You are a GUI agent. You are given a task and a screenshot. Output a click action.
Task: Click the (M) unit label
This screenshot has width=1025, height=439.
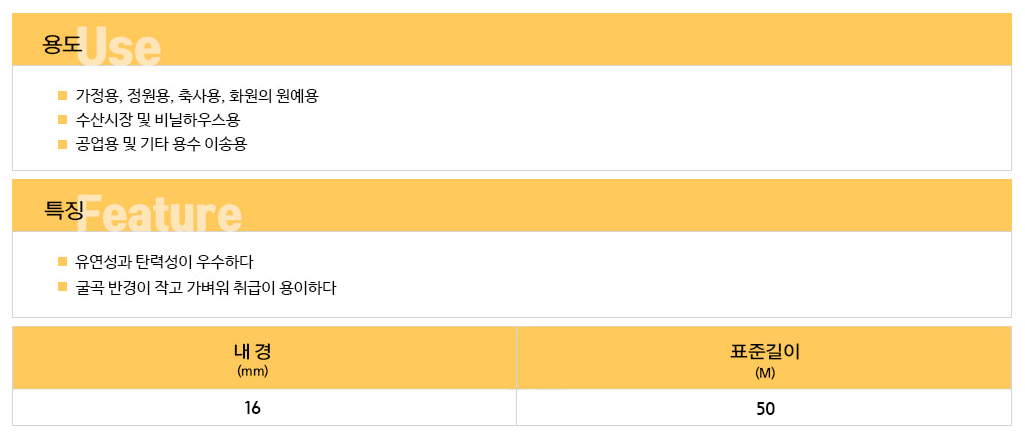click(x=765, y=373)
